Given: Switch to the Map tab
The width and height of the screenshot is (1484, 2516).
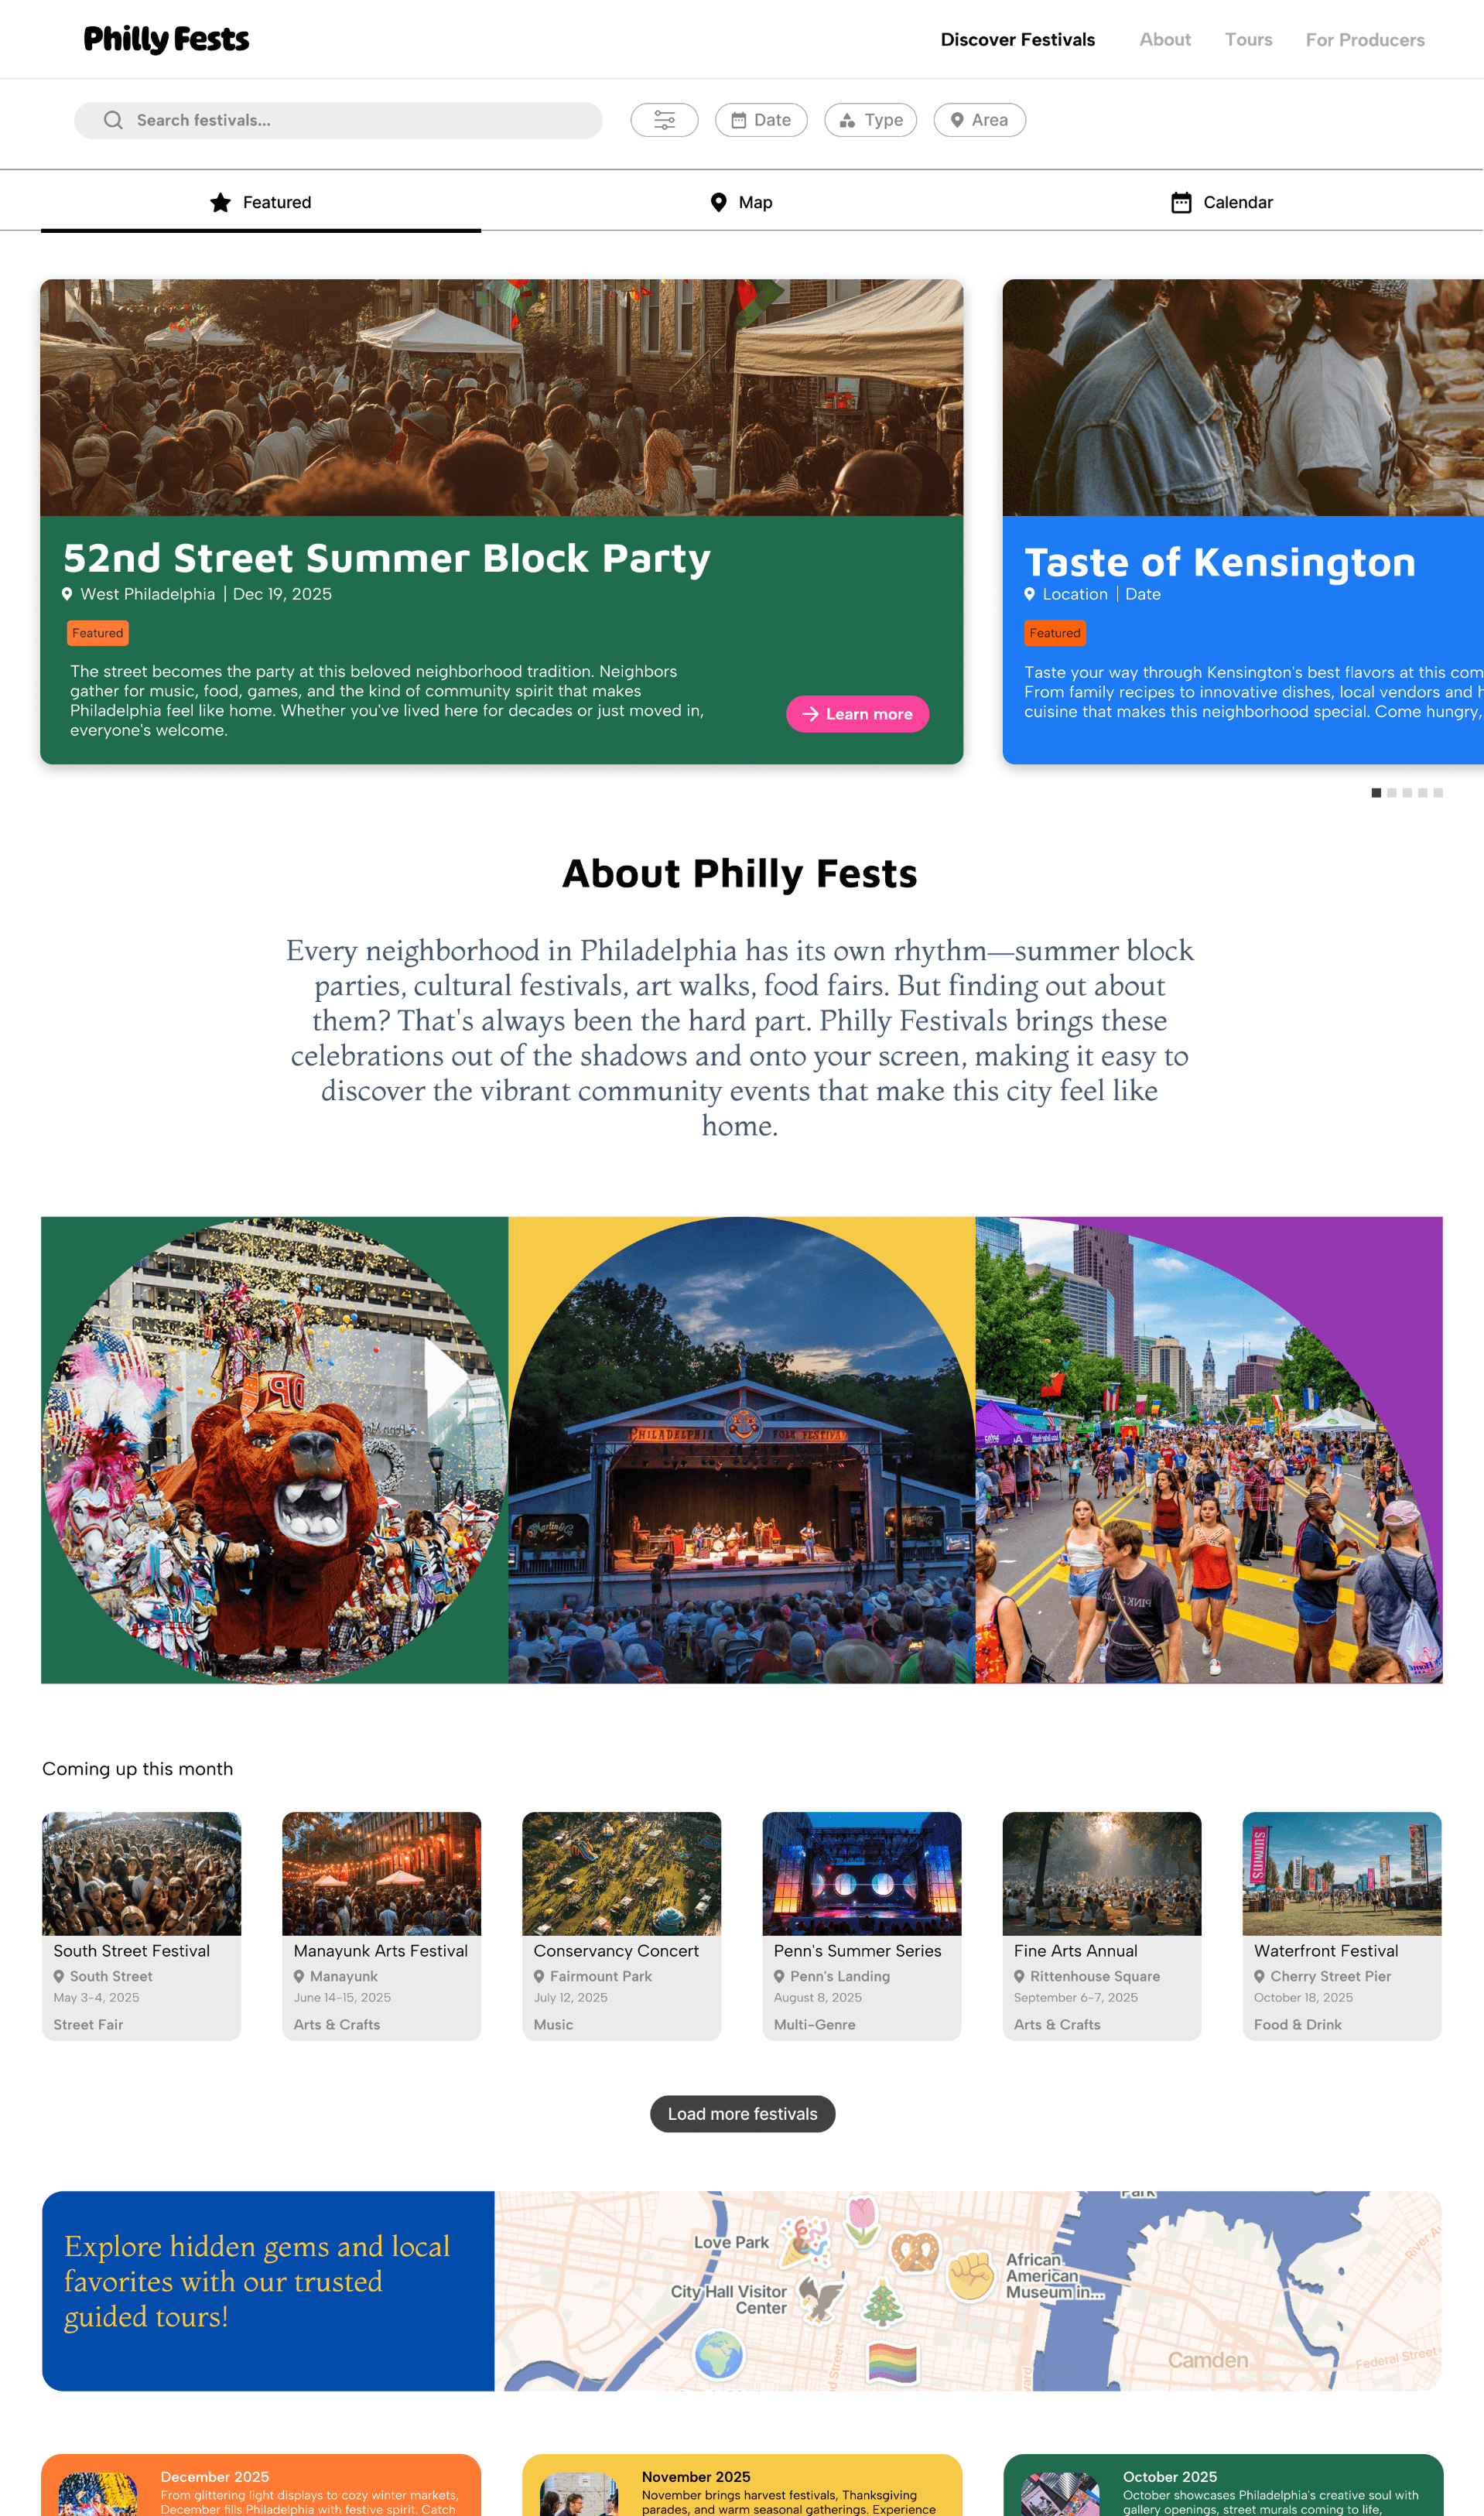Looking at the screenshot, I should (x=741, y=202).
